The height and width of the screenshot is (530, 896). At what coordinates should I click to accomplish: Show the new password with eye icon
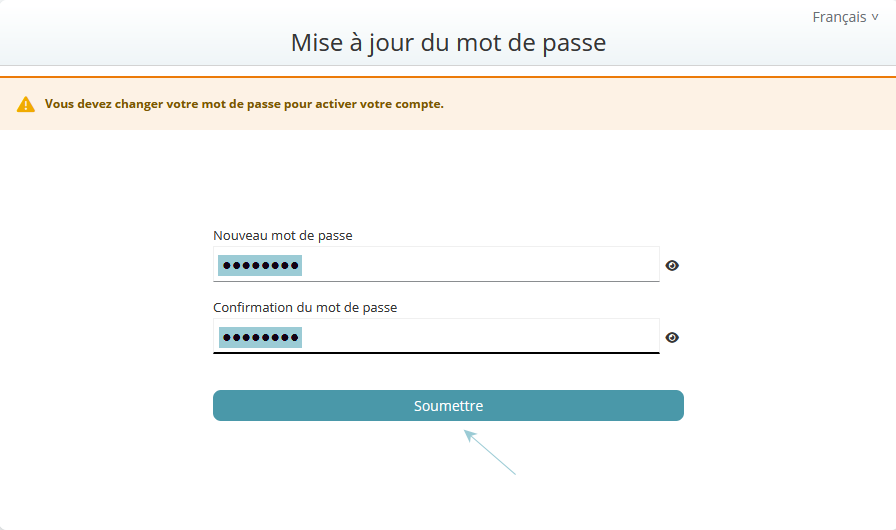click(672, 266)
